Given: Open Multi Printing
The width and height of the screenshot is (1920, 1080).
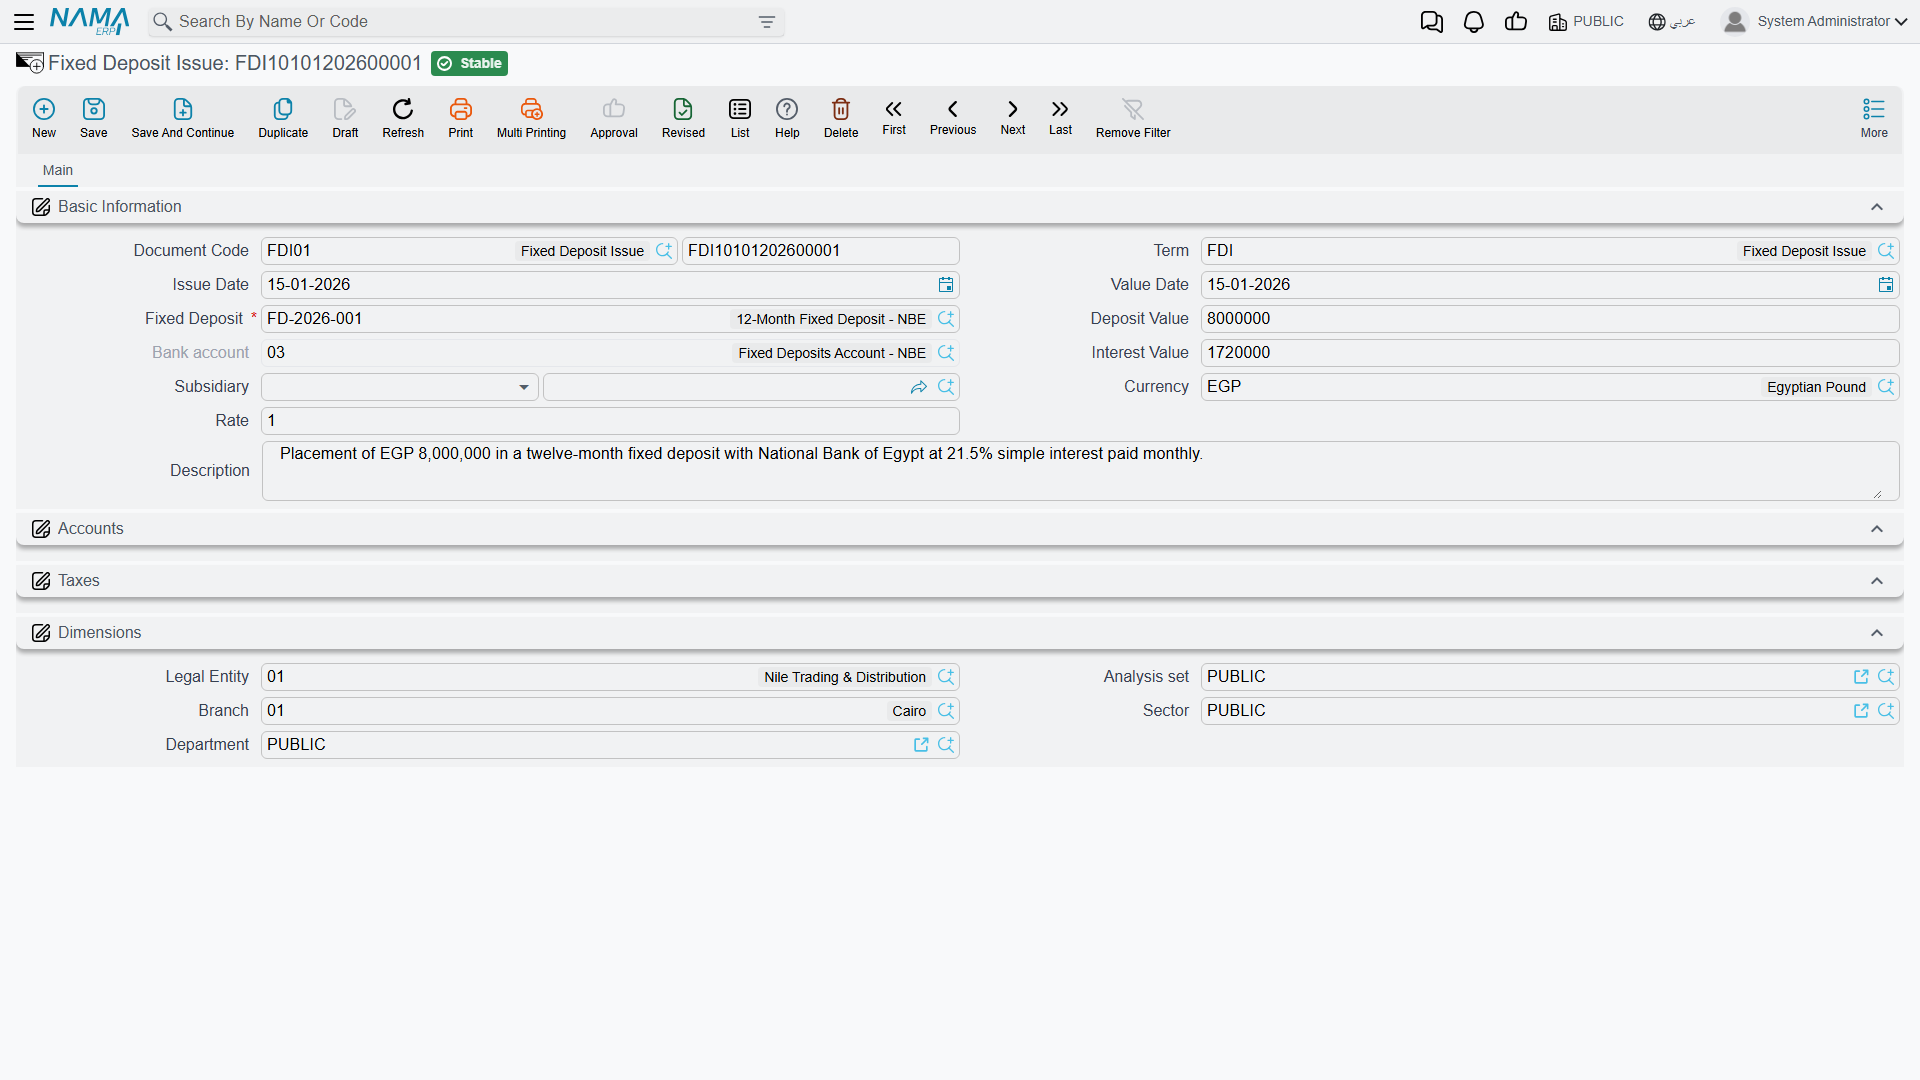Looking at the screenshot, I should 531,118.
